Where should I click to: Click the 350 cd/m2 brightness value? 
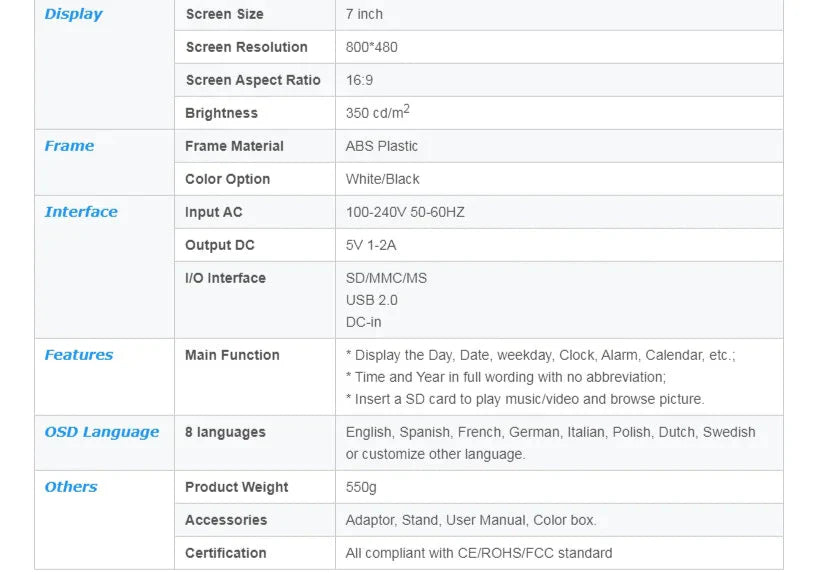(x=377, y=113)
